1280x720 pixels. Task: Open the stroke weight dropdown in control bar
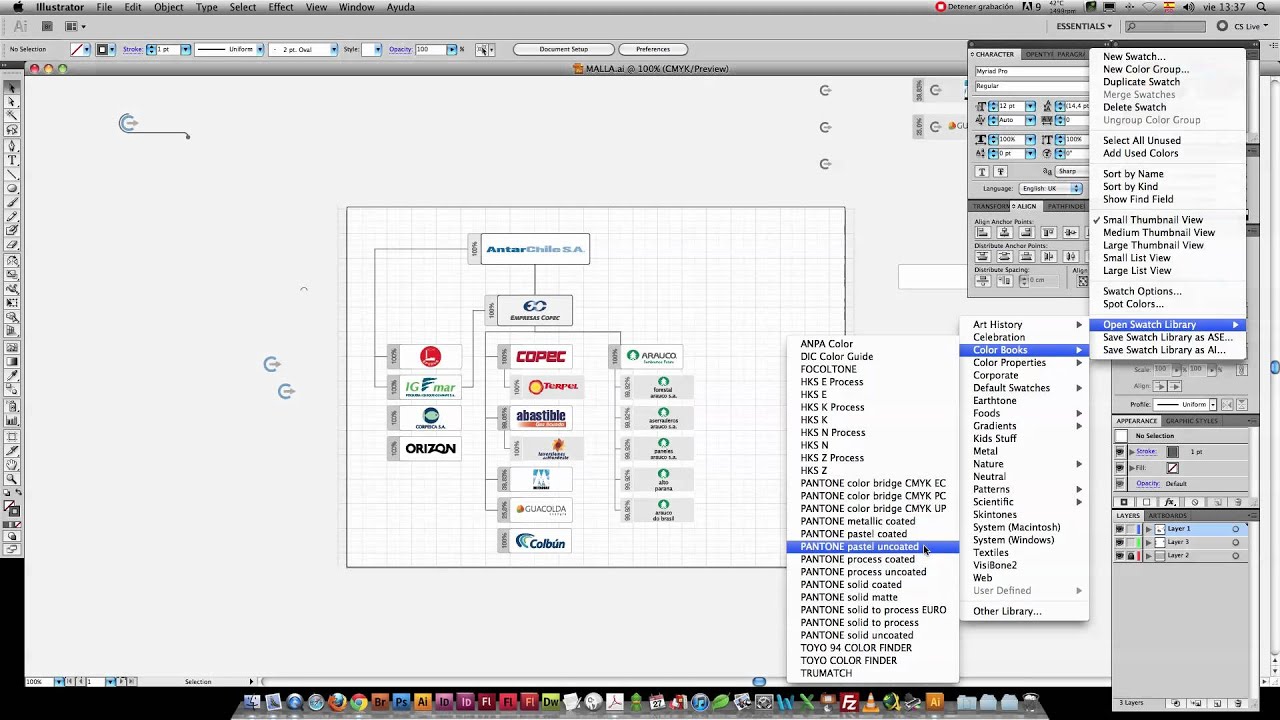point(185,49)
